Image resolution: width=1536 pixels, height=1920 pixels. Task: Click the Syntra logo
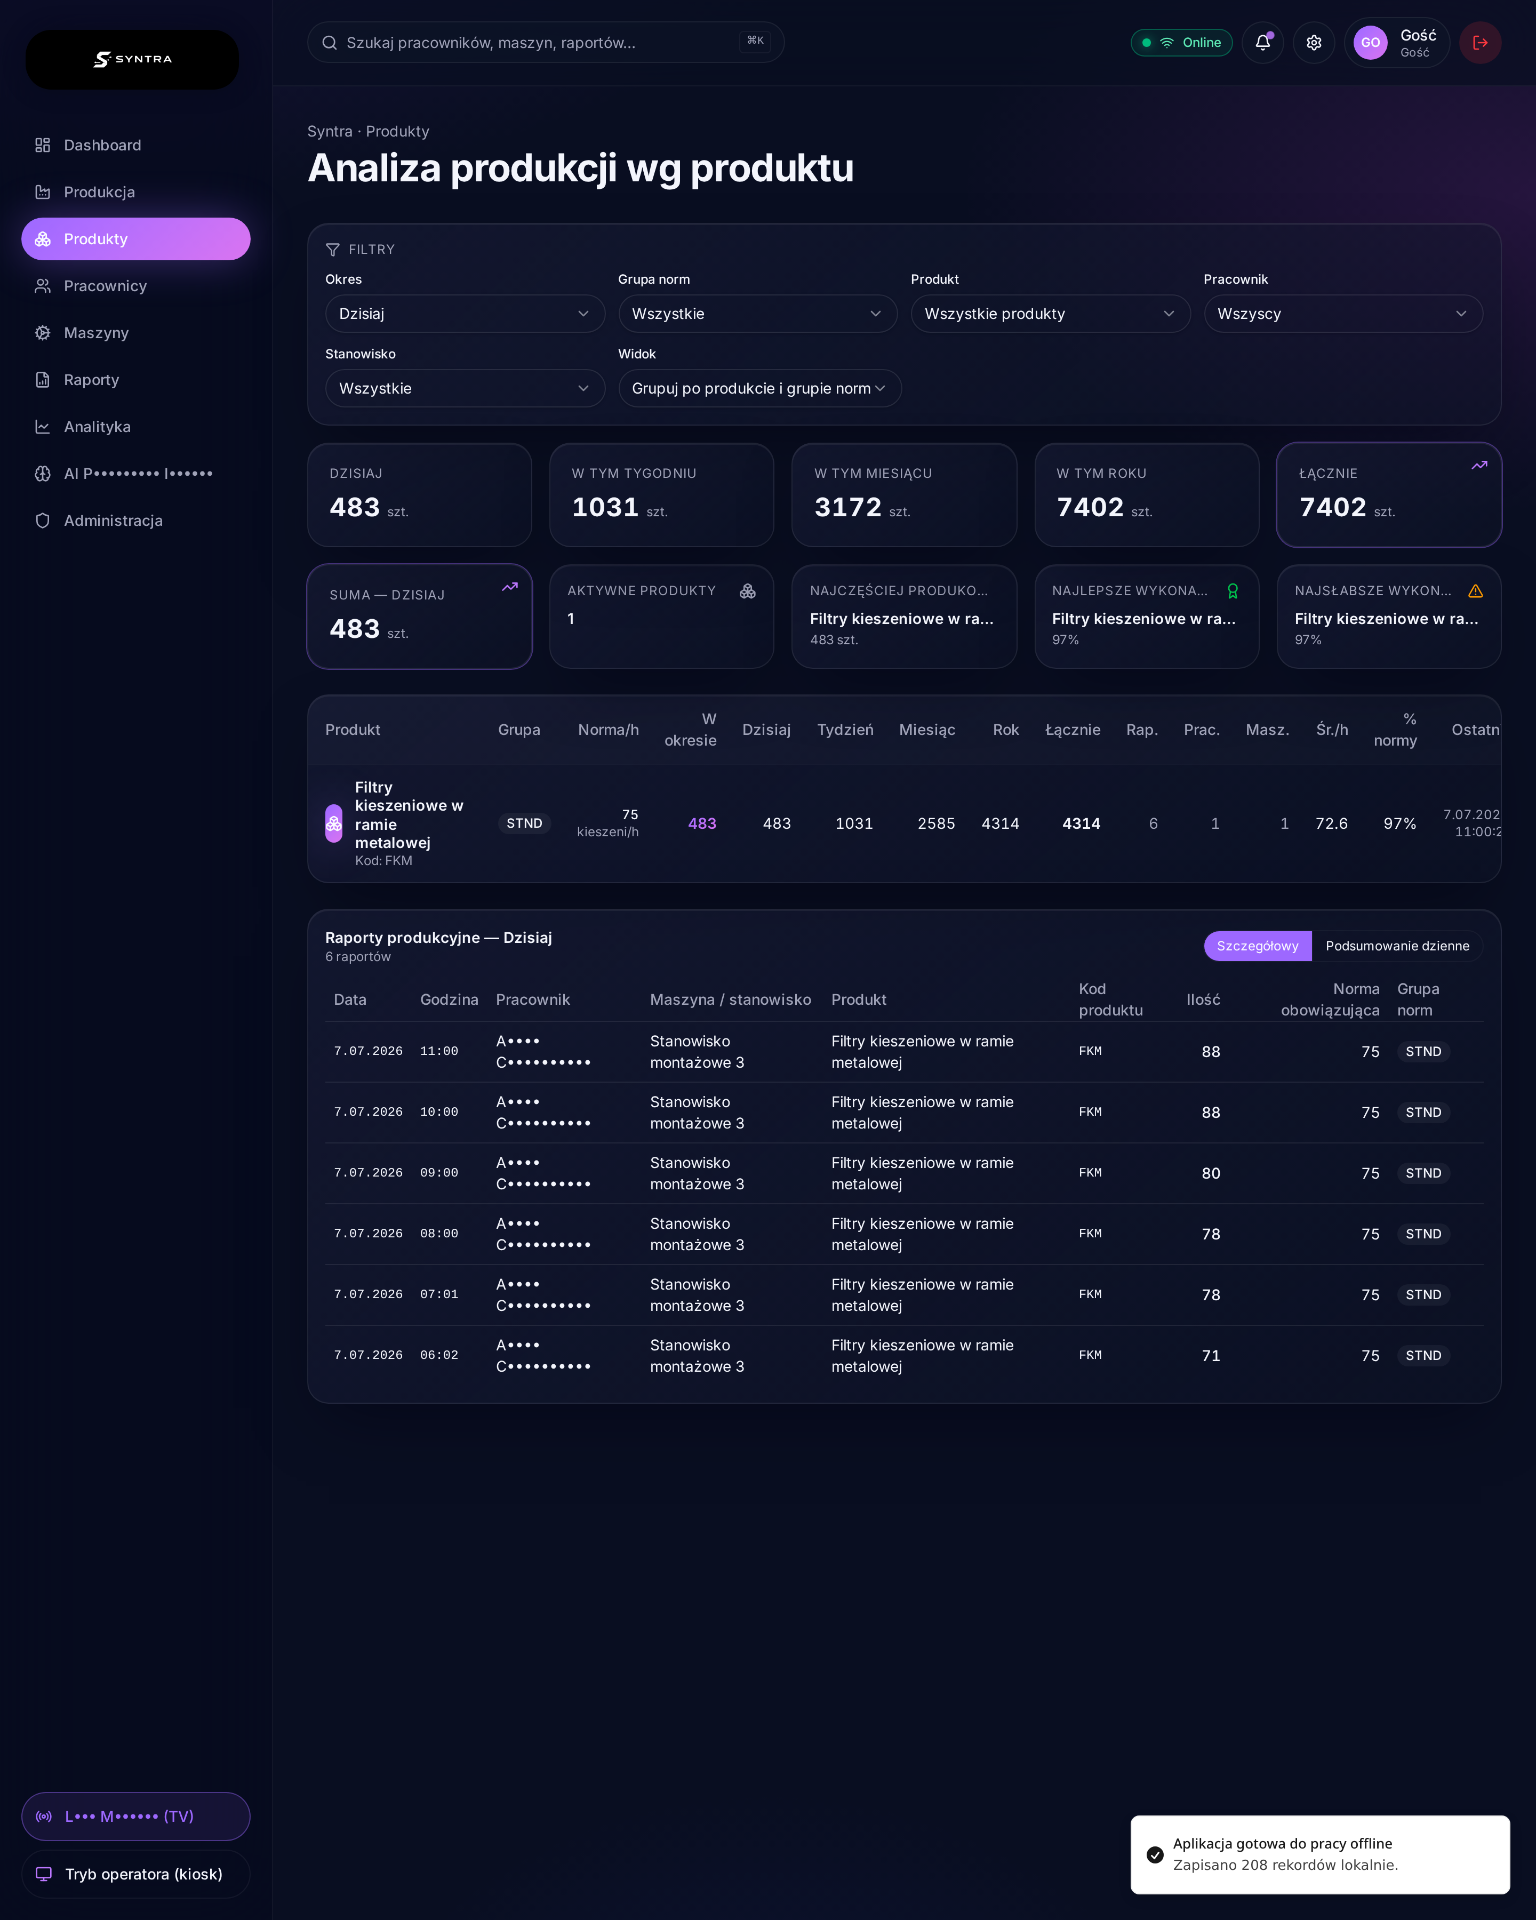pos(132,60)
